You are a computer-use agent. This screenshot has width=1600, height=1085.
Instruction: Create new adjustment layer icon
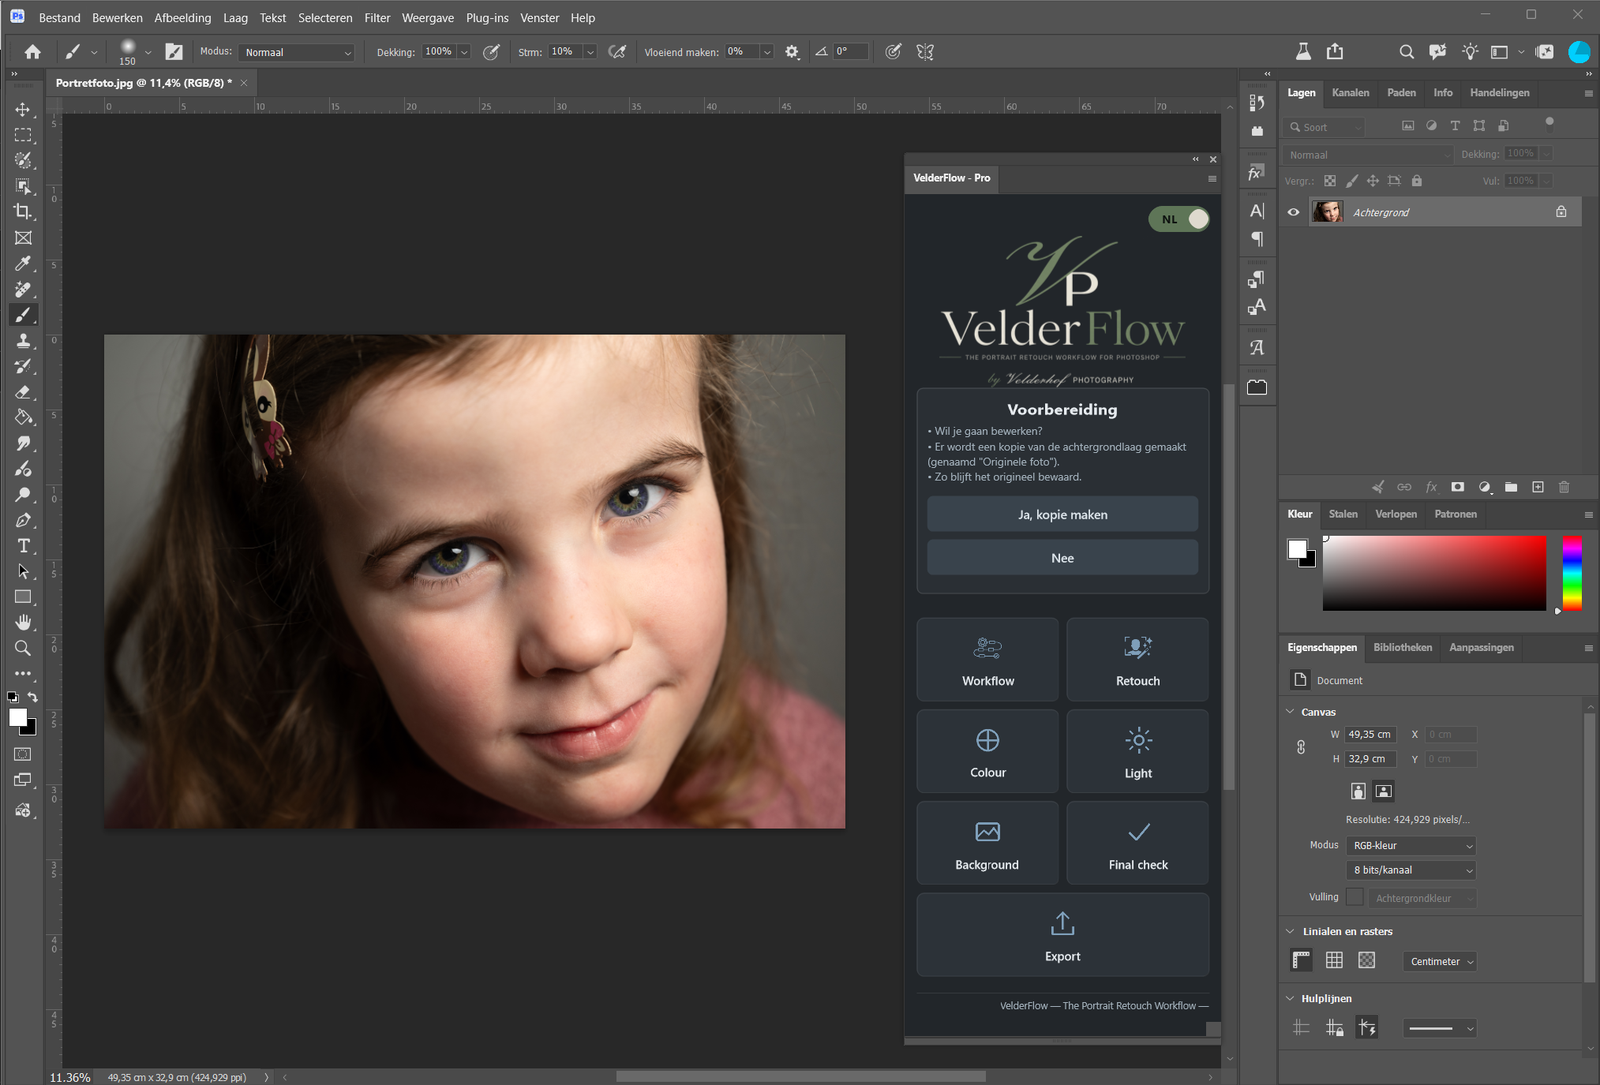pos(1485,487)
